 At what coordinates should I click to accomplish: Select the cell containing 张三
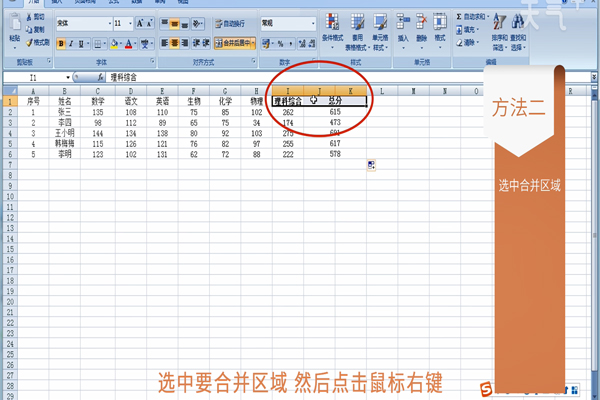click(64, 112)
